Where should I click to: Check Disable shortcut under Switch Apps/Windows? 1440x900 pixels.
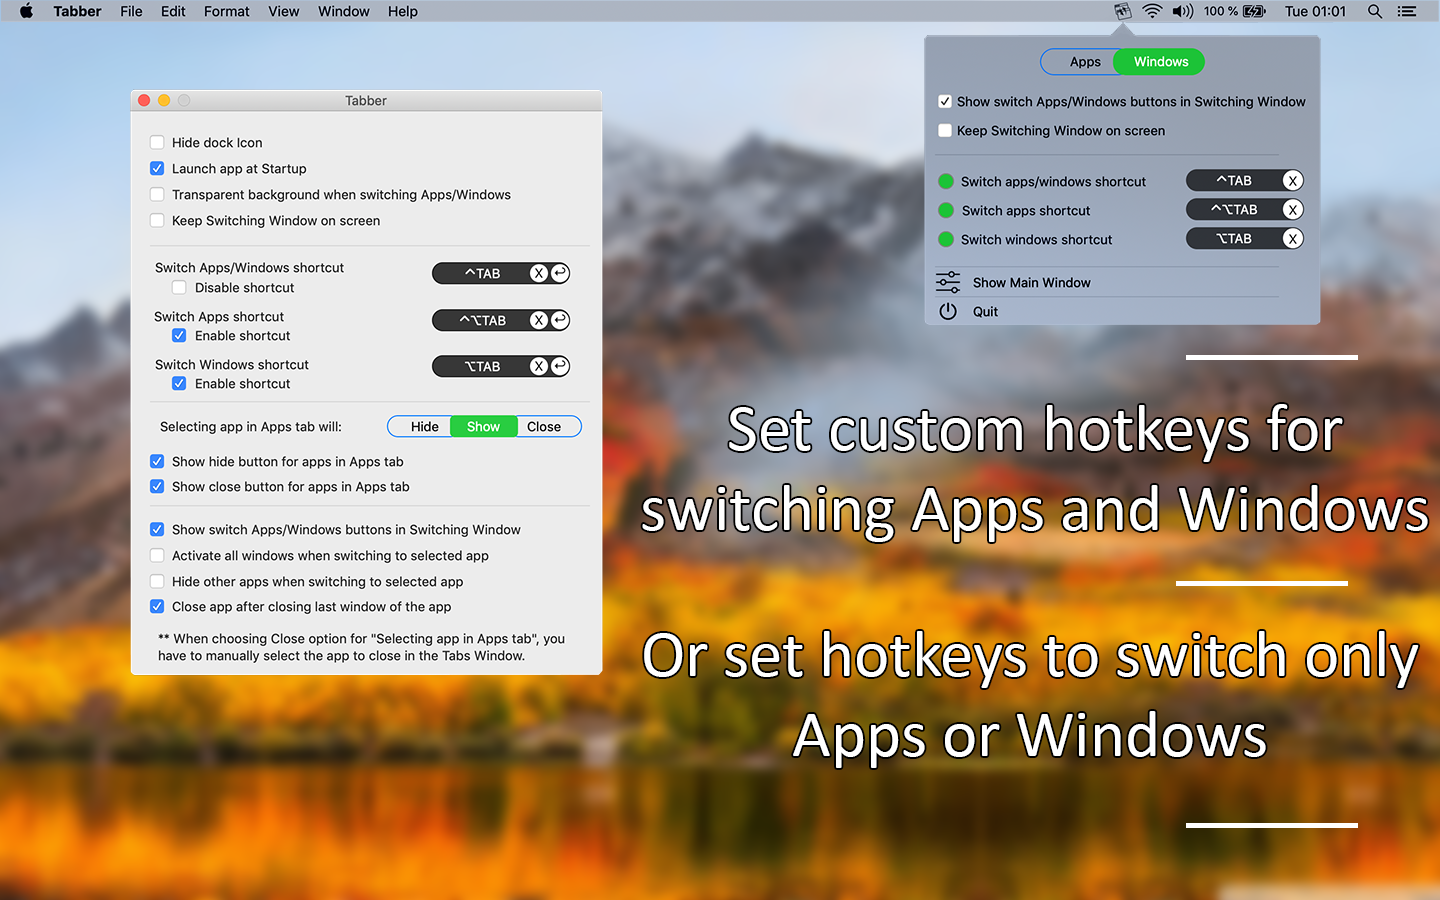click(x=179, y=287)
